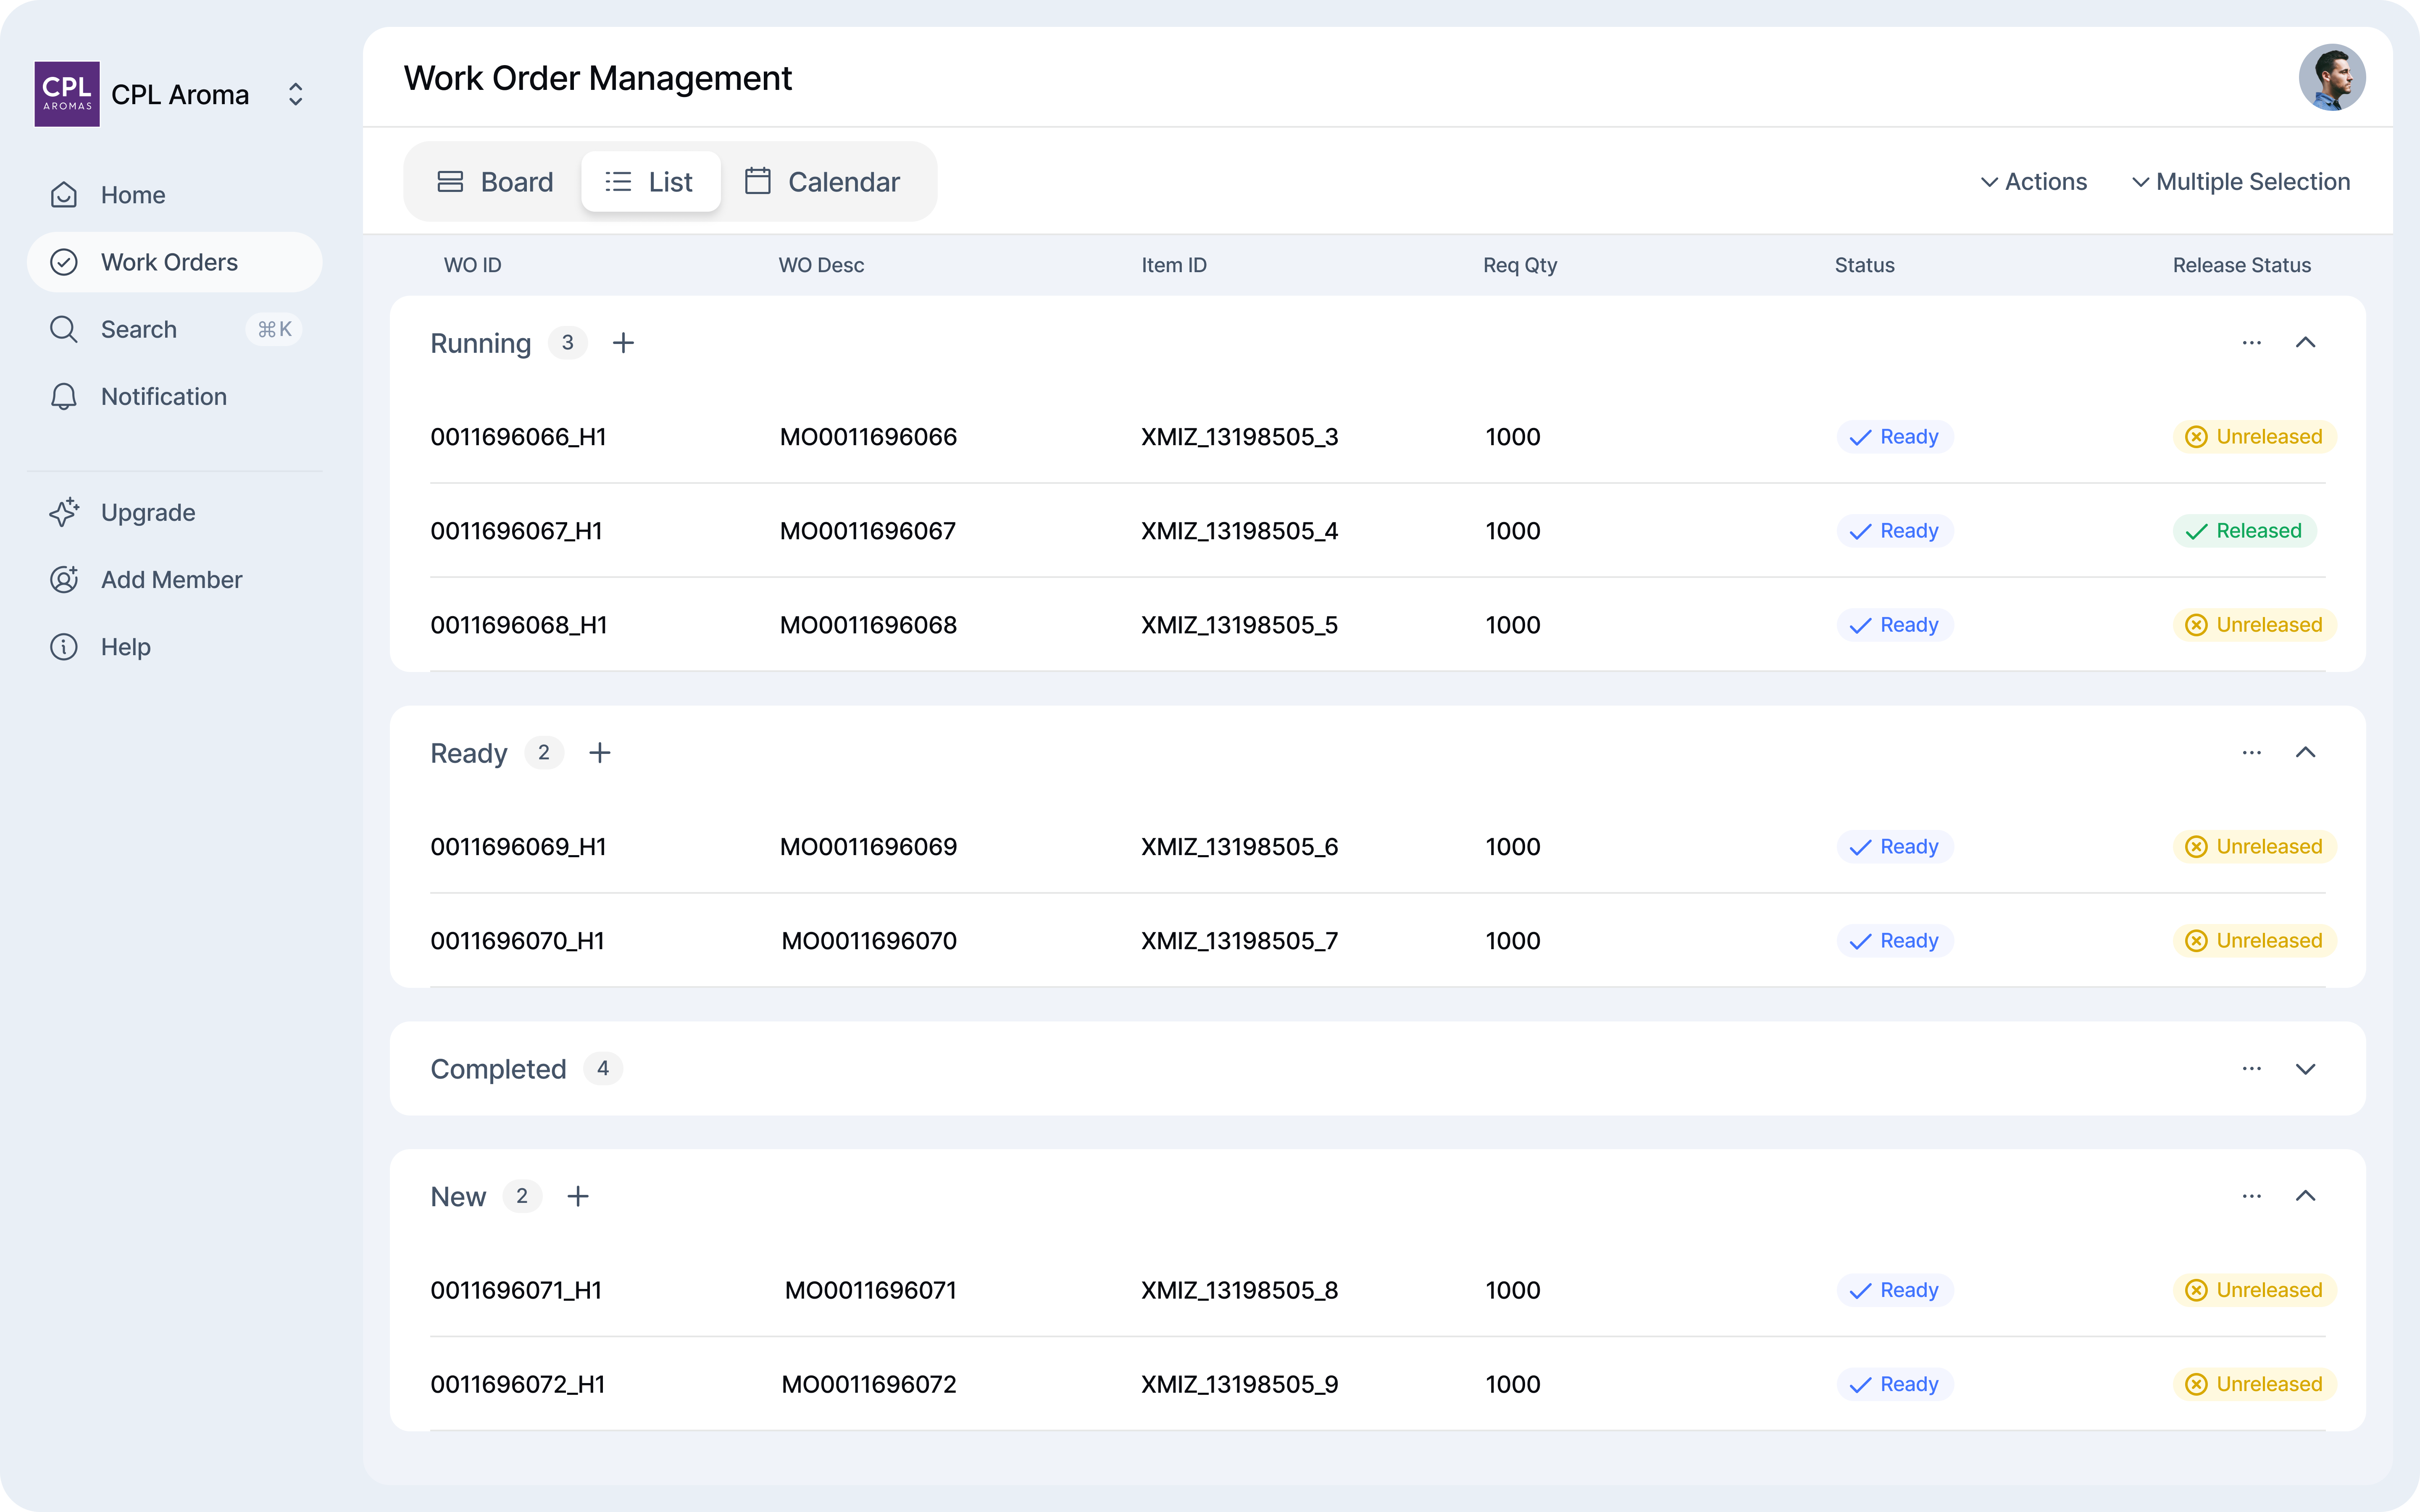
Task: Click Unreleased badge for 0011696066_H1
Action: pyautogui.click(x=2254, y=437)
